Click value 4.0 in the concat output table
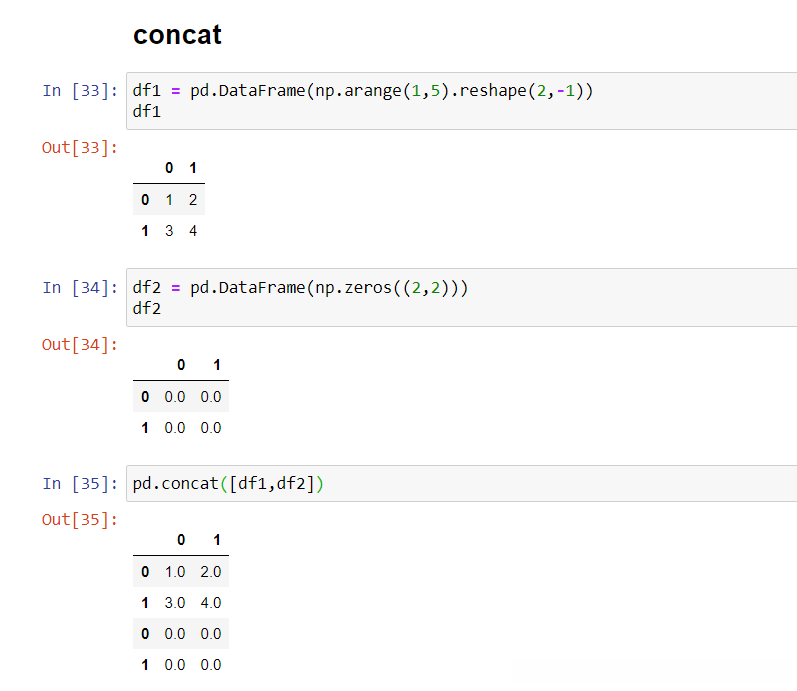 tap(210, 603)
